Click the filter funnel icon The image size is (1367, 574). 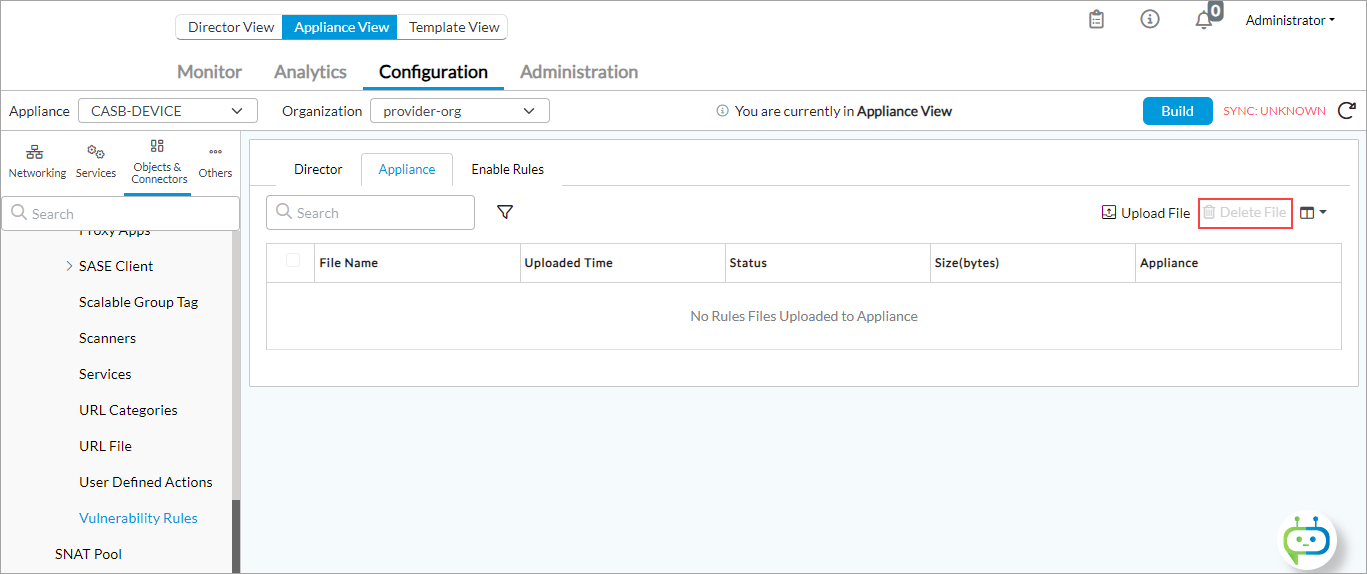(x=505, y=212)
